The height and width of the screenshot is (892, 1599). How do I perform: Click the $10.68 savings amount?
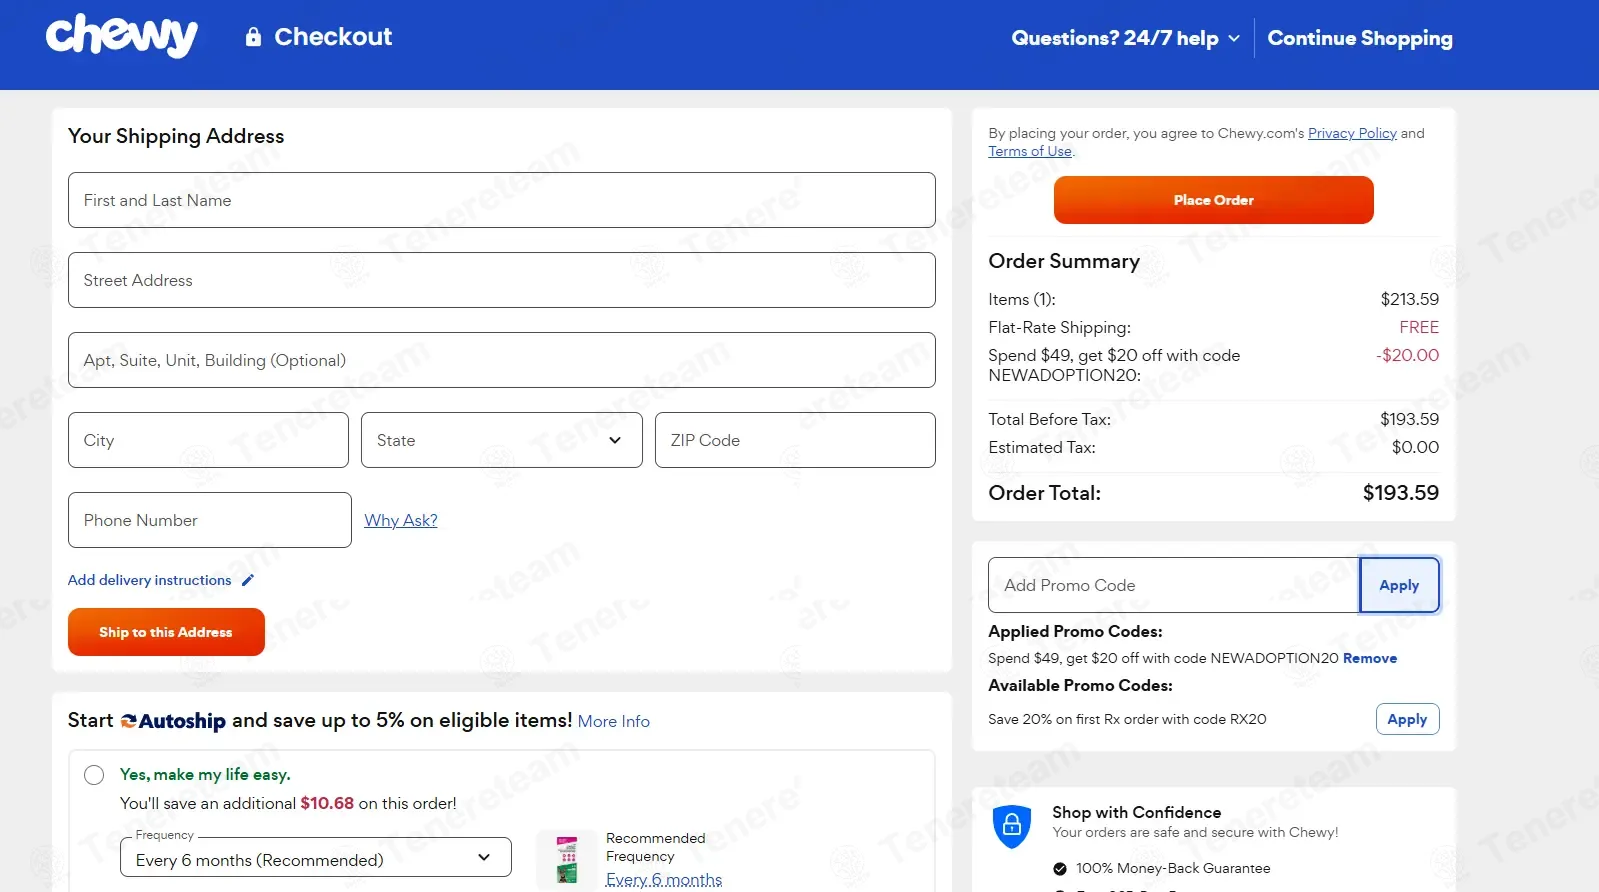[327, 803]
